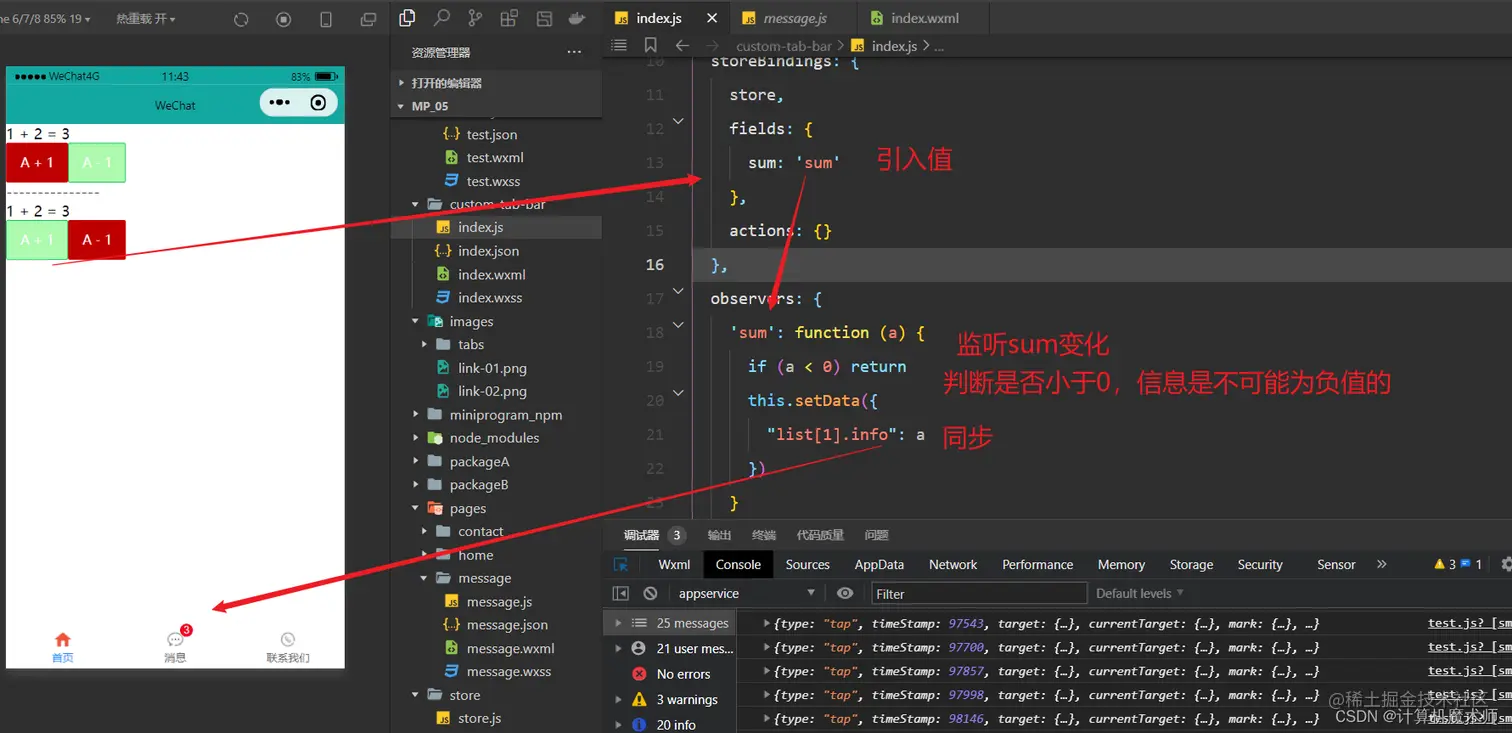Select link-01.png in the file tree

pos(492,368)
